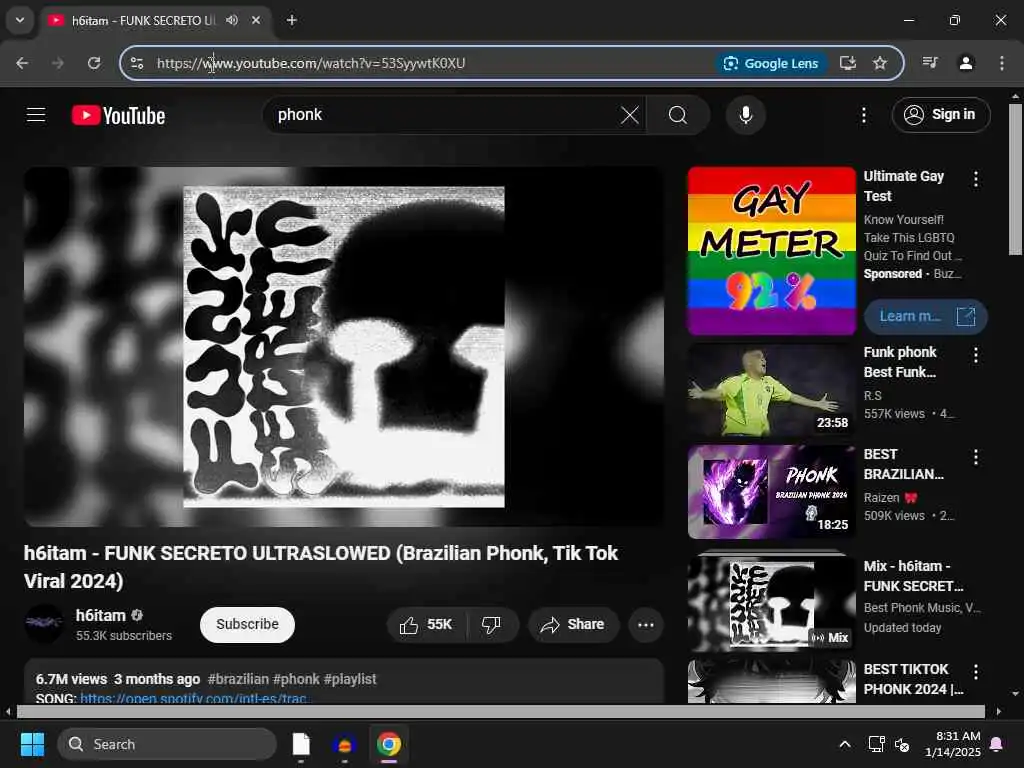Bookmark this page with the star

pyautogui.click(x=880, y=63)
